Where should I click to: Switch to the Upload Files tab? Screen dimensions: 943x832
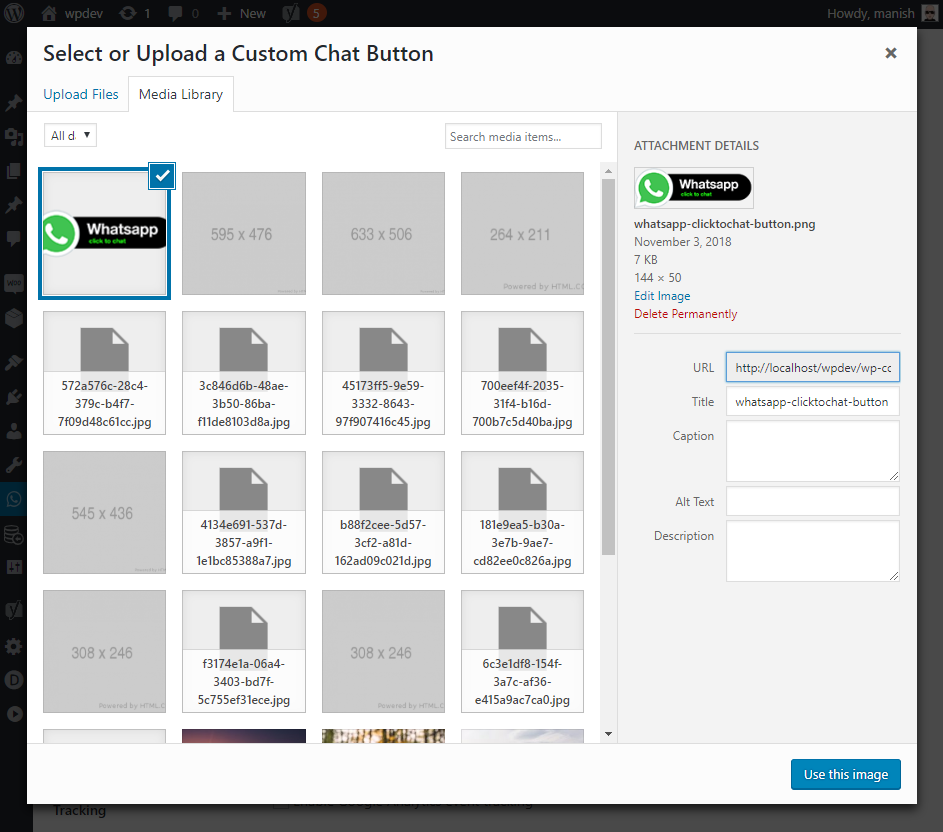(x=81, y=94)
